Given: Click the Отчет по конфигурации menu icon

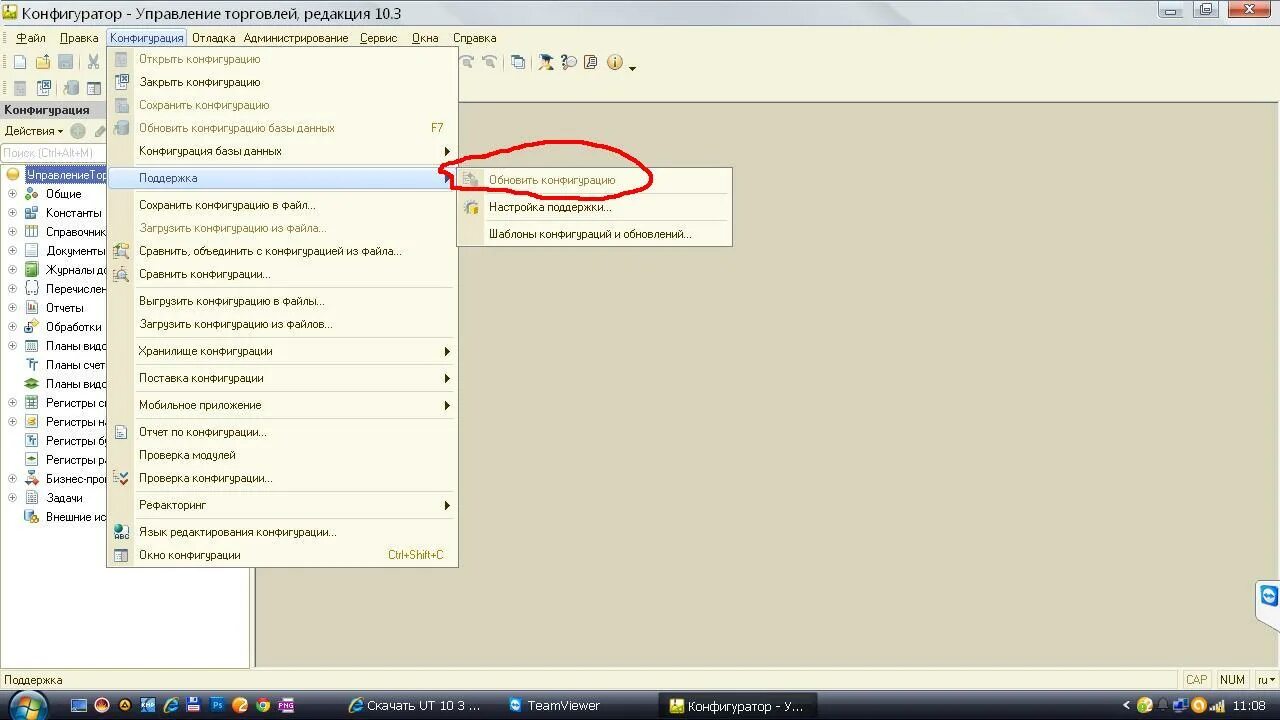Looking at the screenshot, I should (121, 432).
